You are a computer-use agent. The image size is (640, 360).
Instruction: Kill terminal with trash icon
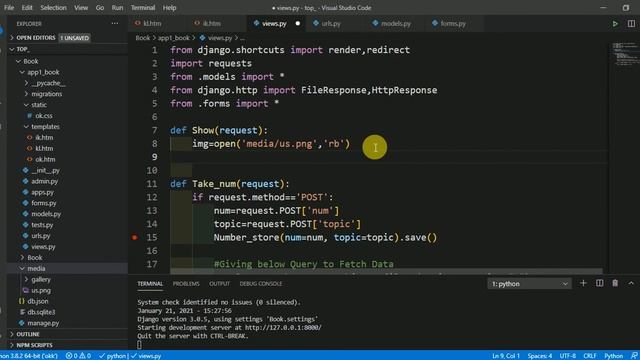tap(615, 283)
